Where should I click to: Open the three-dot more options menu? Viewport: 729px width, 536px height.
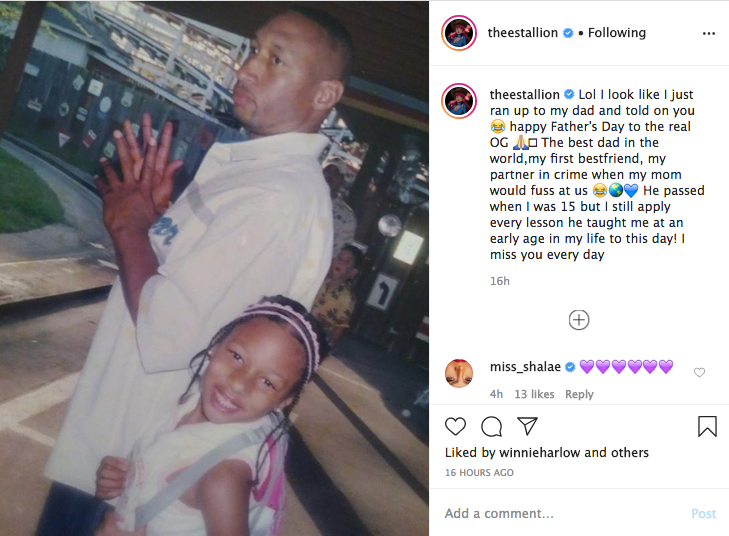[709, 33]
